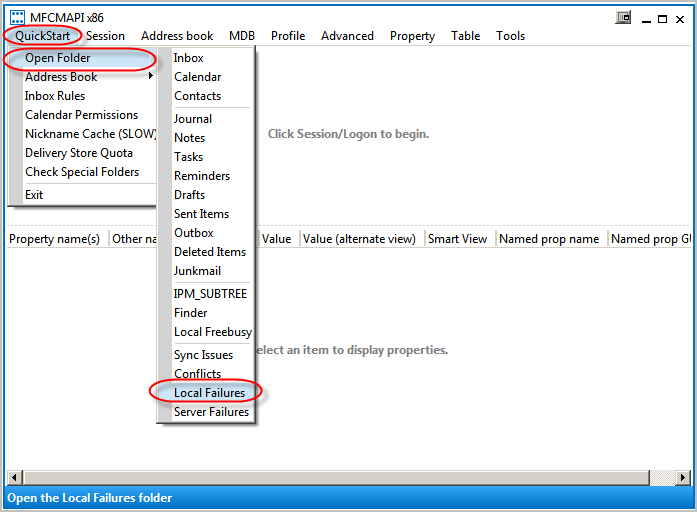This screenshot has width=697, height=512.
Task: Click Exit in the QuickStart menu
Action: (x=34, y=195)
